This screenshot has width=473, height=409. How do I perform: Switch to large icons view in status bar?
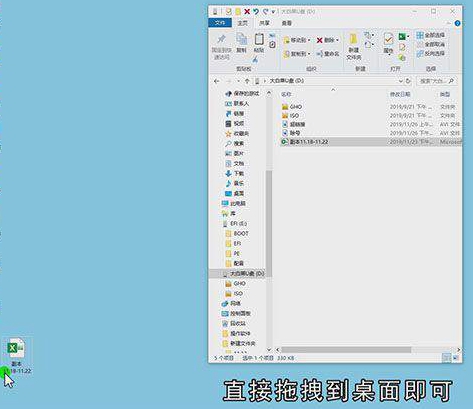point(455,358)
